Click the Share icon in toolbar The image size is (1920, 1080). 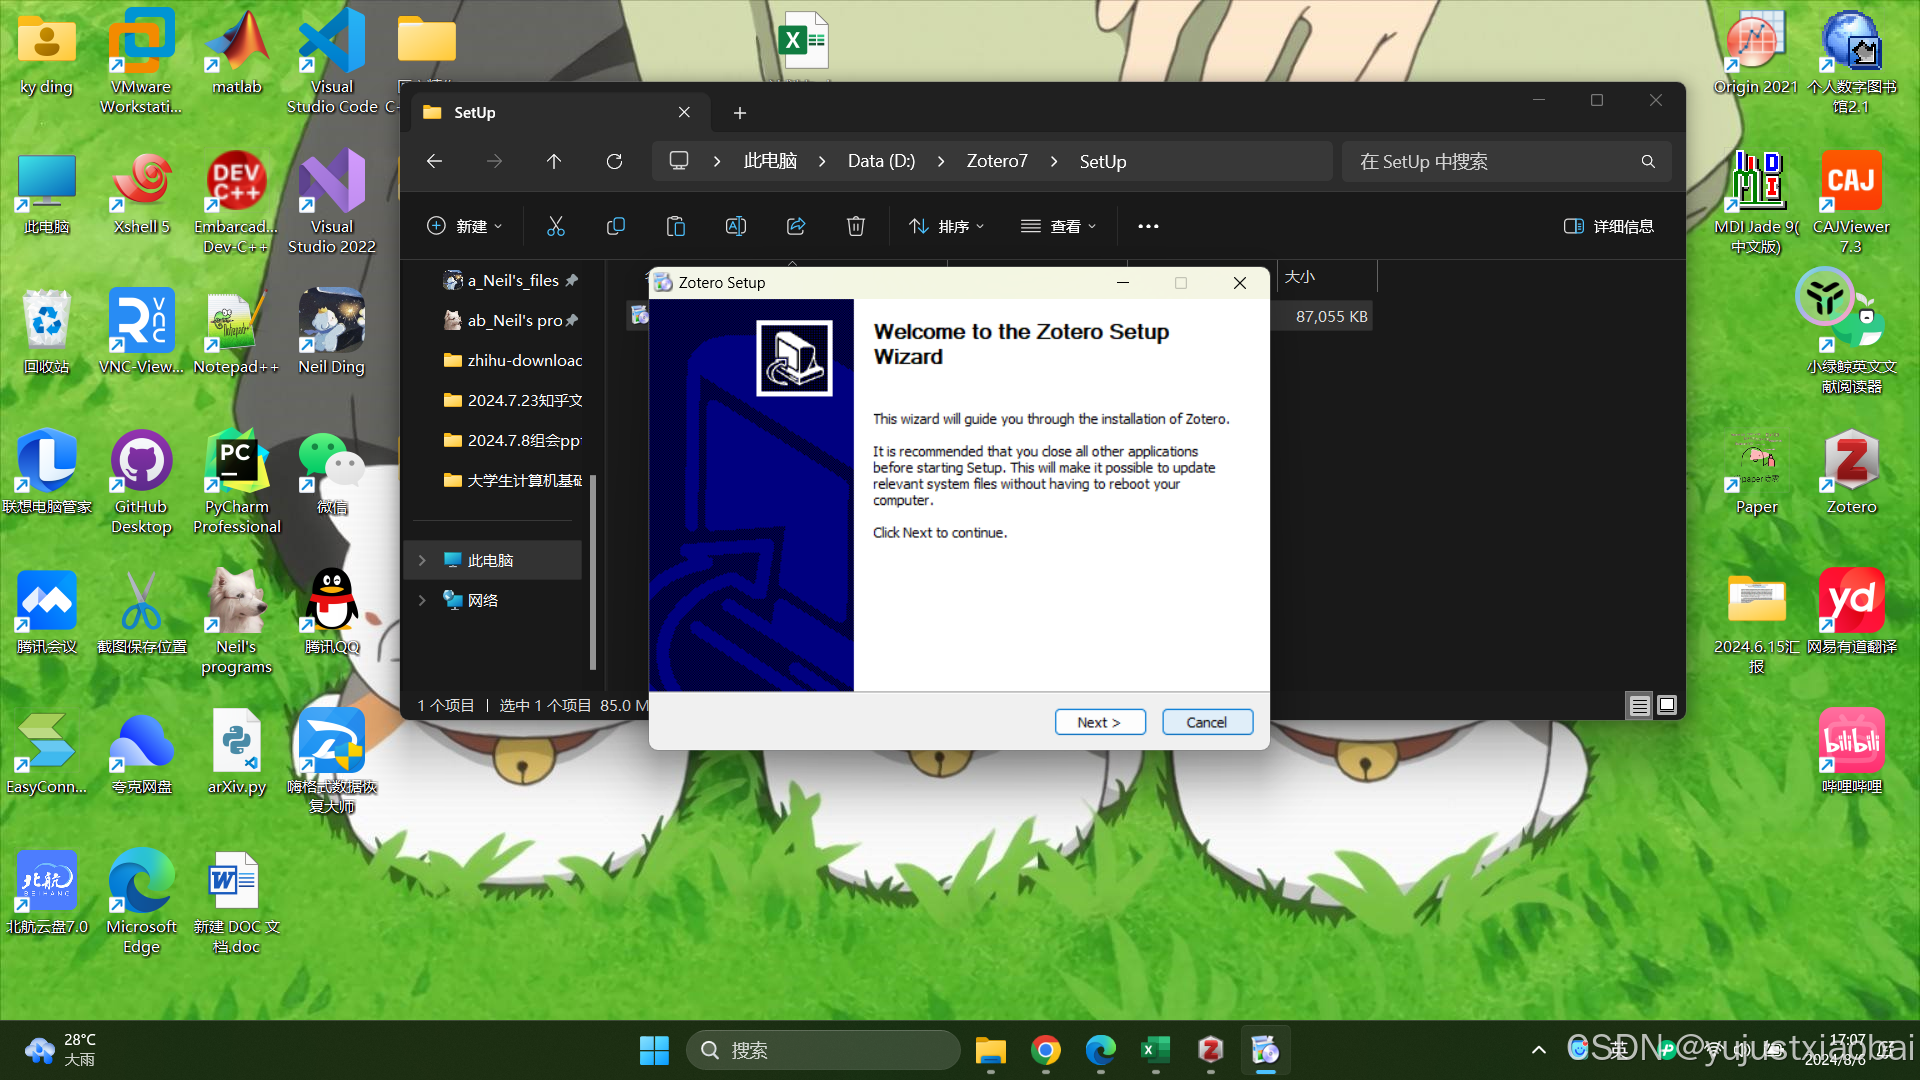point(796,226)
